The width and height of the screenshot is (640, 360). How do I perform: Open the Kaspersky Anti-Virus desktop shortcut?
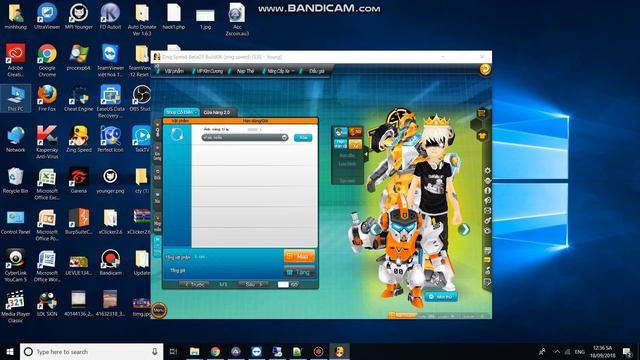[x=47, y=142]
